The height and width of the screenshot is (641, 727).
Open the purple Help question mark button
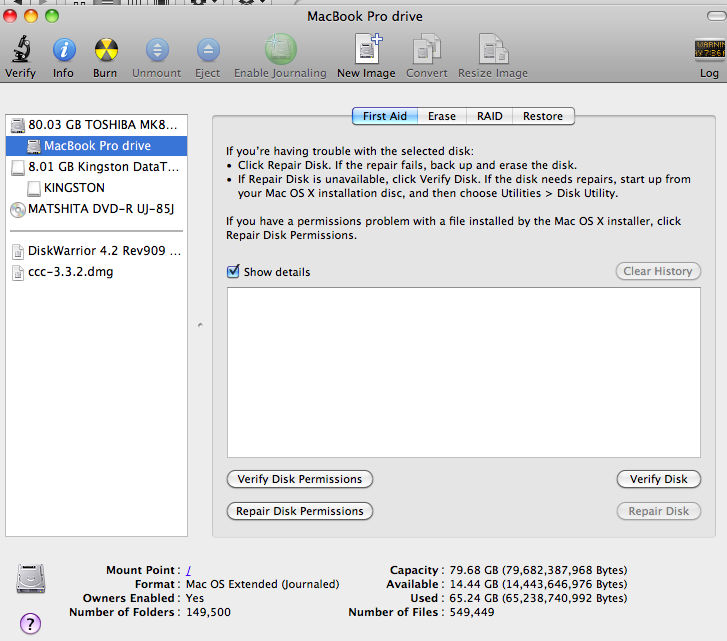pos(31,623)
